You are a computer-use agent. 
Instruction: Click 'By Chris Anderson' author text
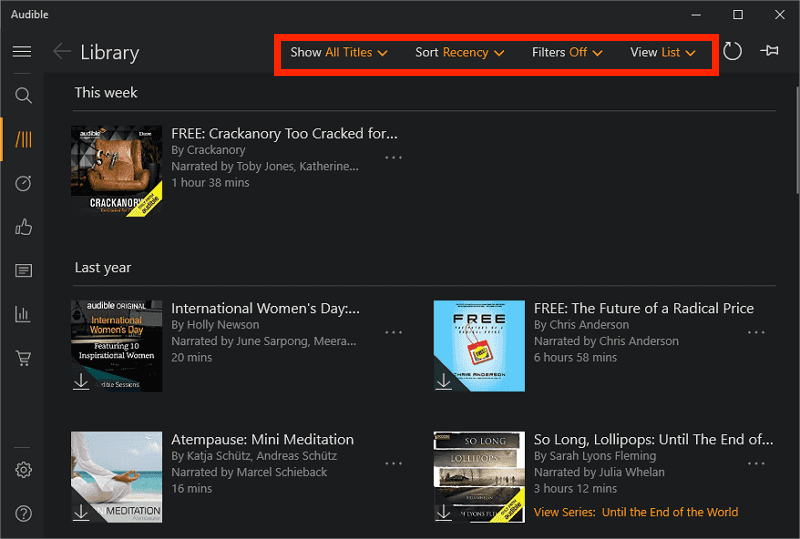tap(581, 325)
